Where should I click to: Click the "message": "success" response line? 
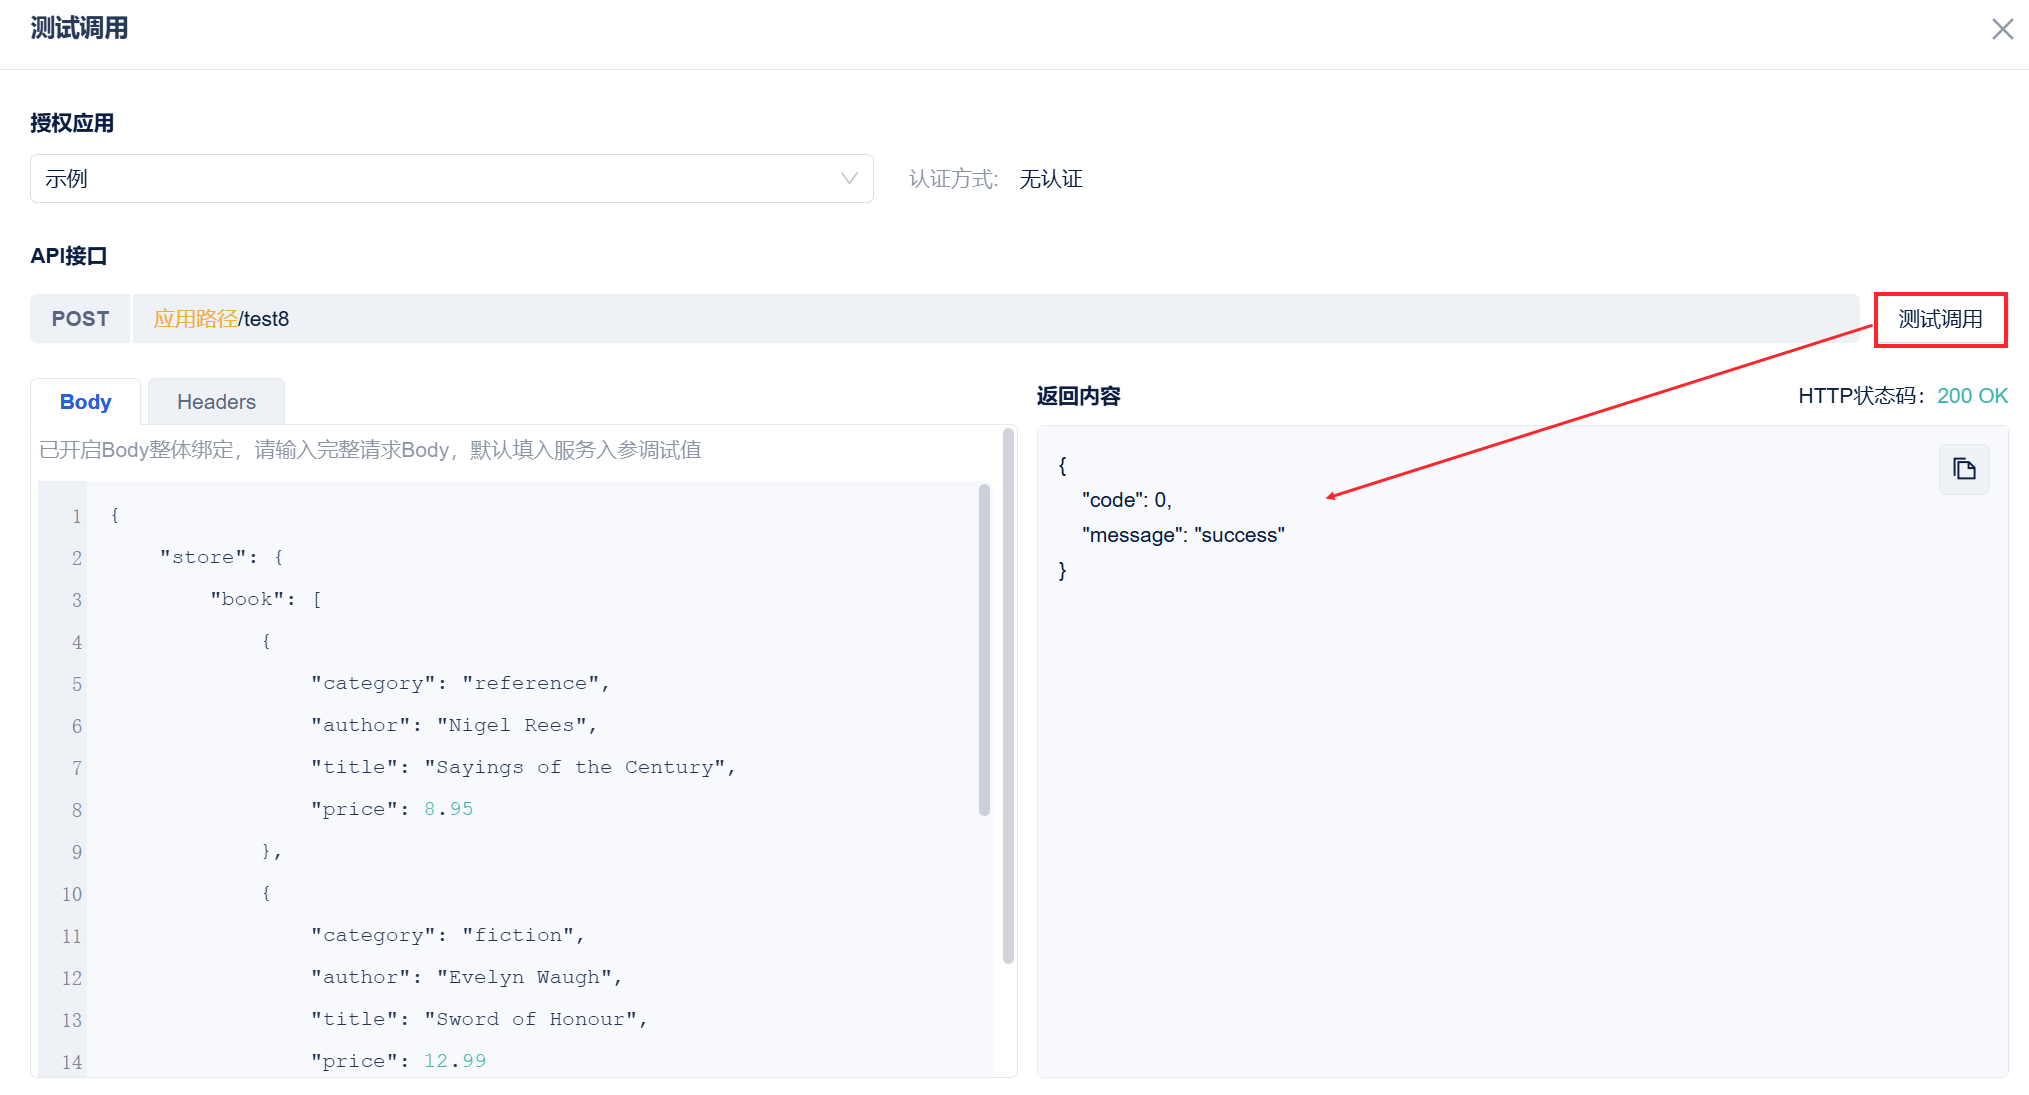[x=1183, y=535]
